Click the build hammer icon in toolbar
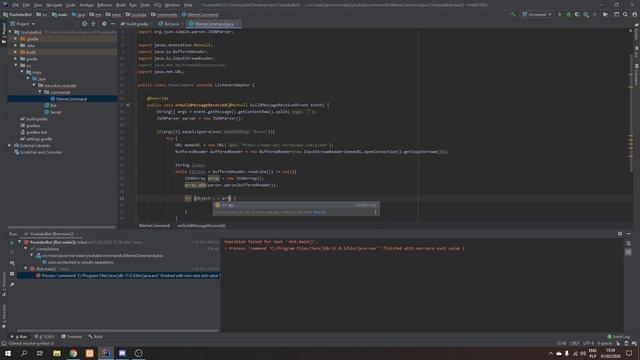This screenshot has width=640, height=360. 513,14
